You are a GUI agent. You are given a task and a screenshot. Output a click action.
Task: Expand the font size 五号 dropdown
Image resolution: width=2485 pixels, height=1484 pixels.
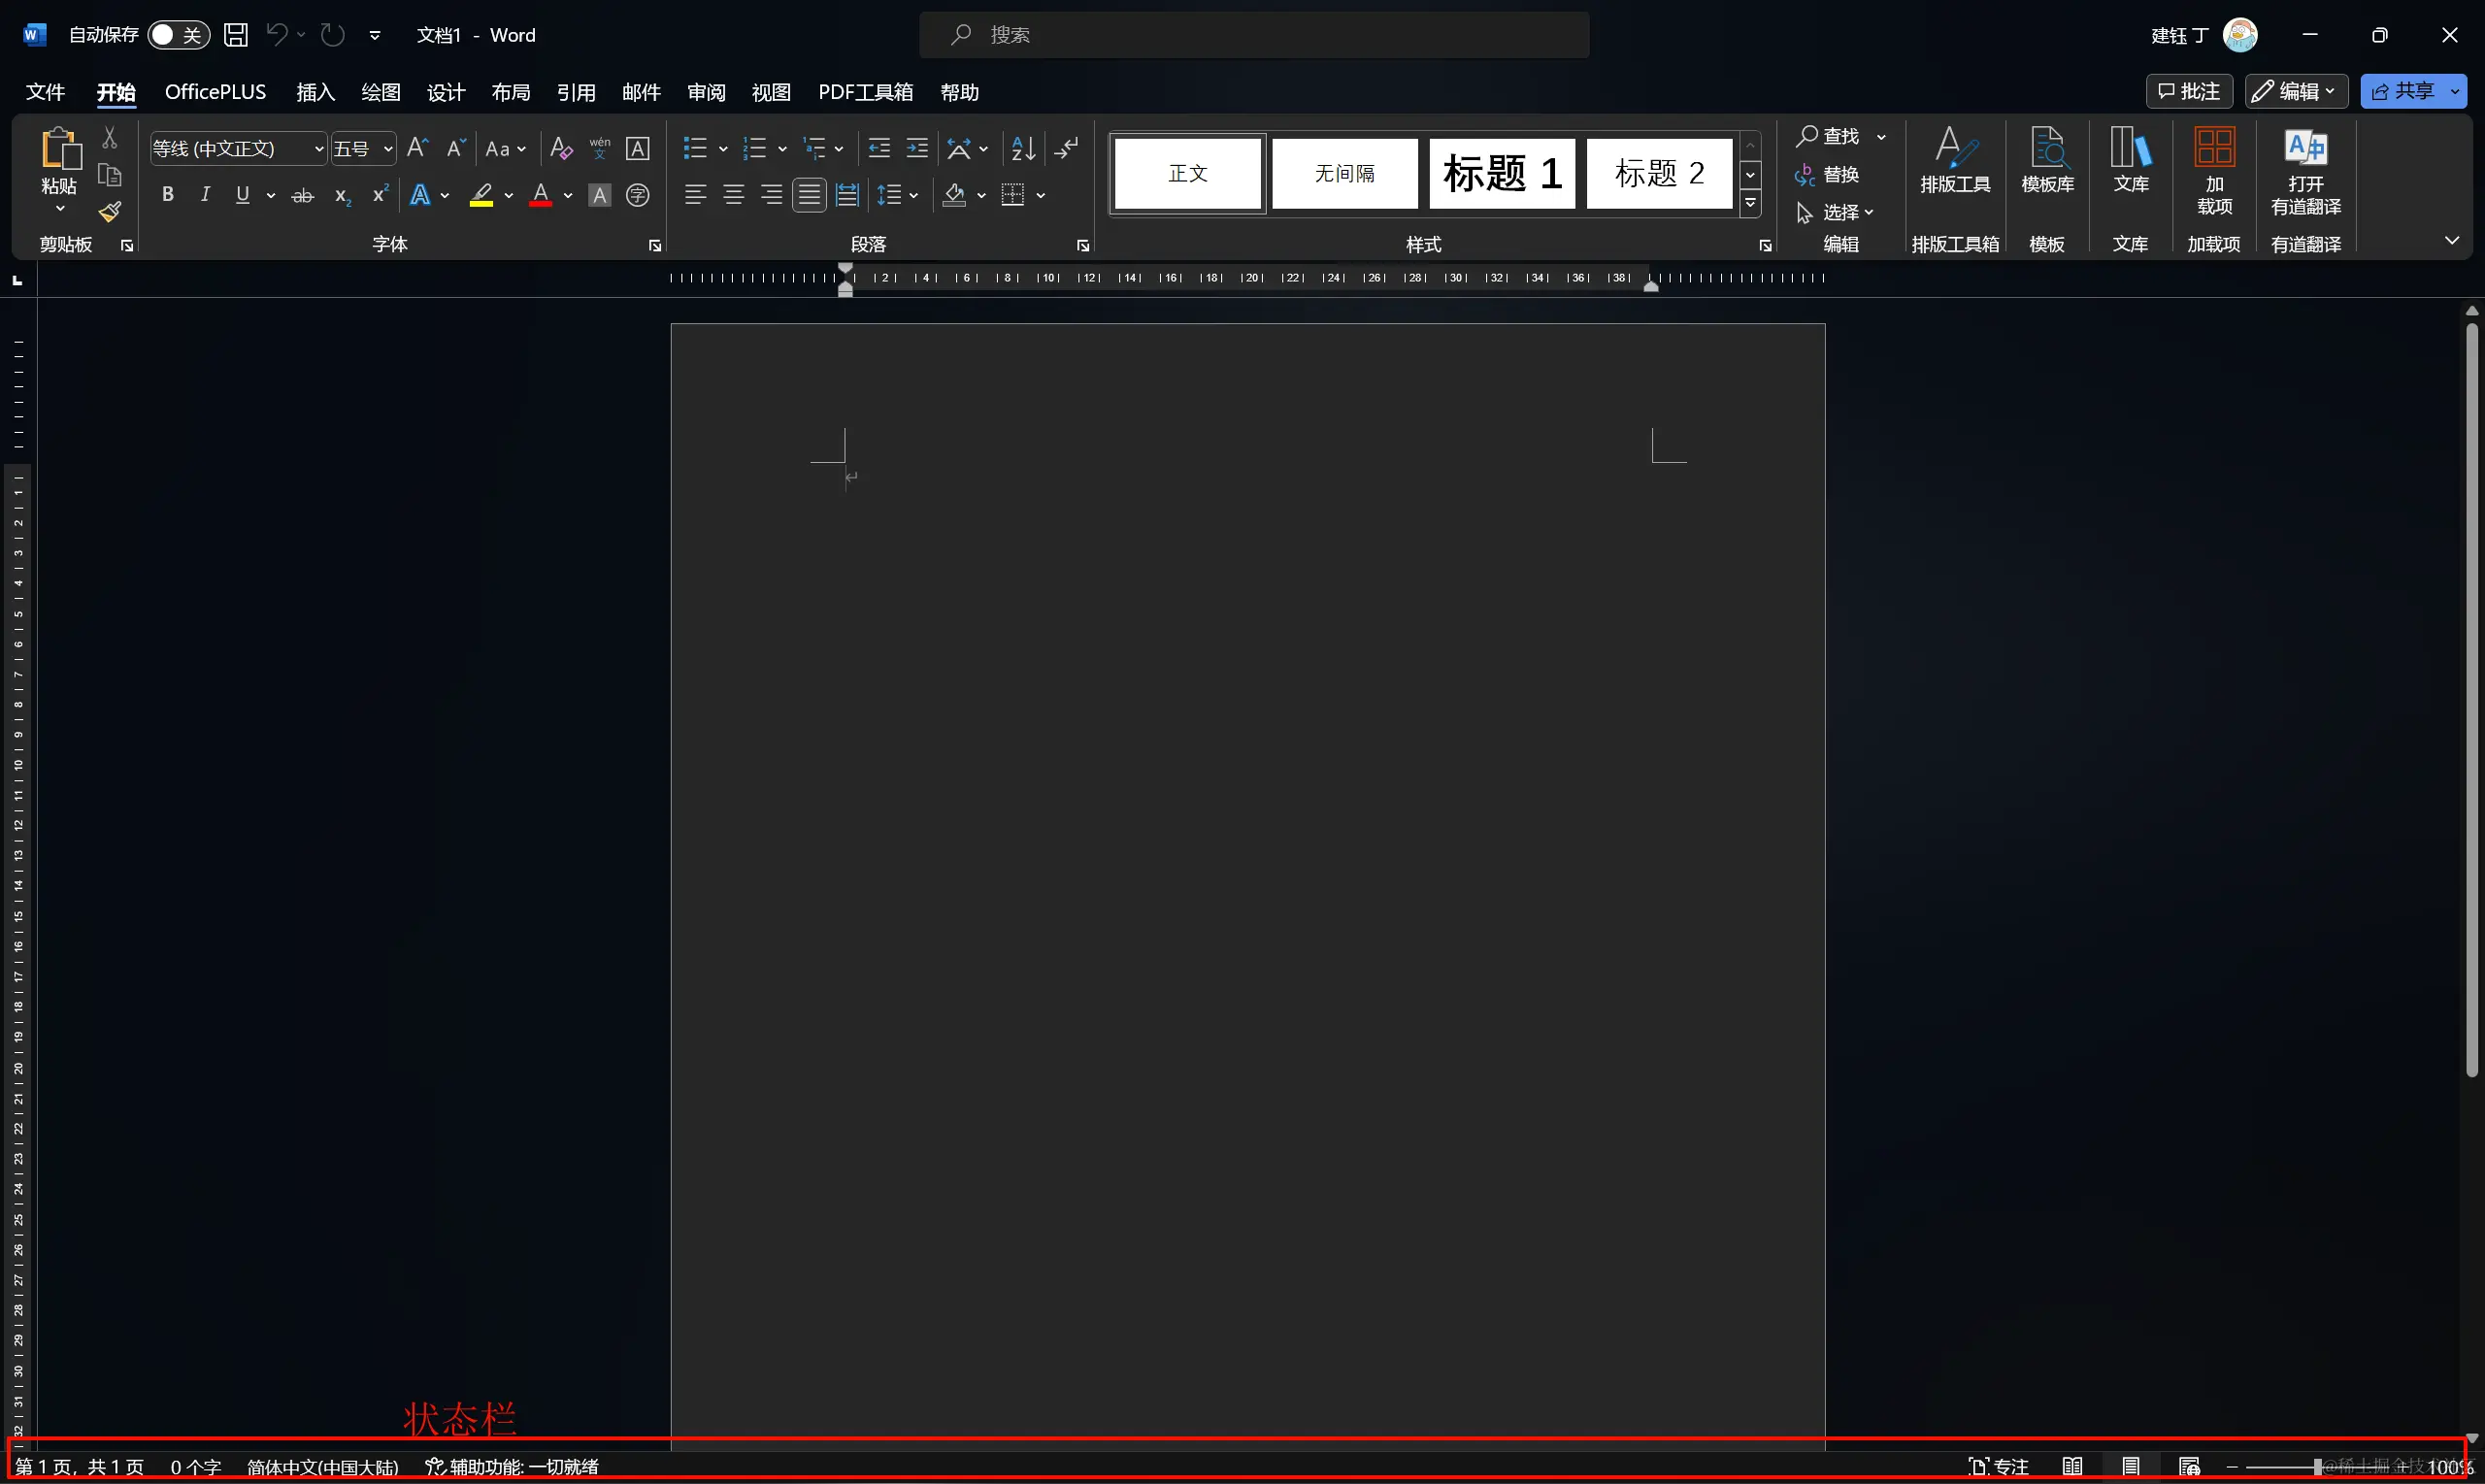(388, 149)
